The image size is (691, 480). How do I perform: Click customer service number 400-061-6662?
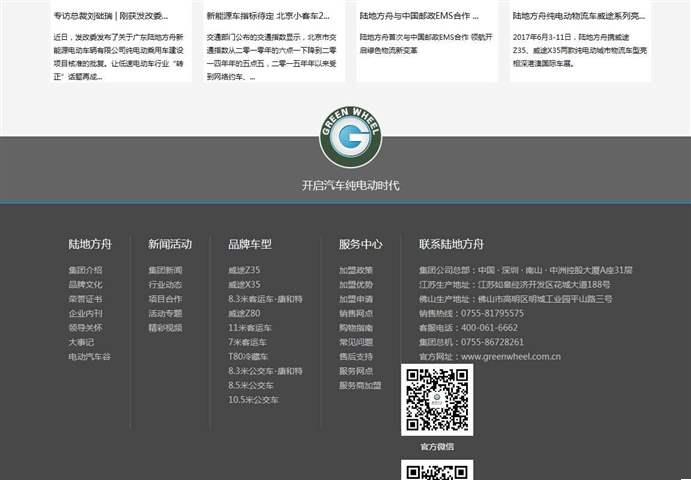489,328
